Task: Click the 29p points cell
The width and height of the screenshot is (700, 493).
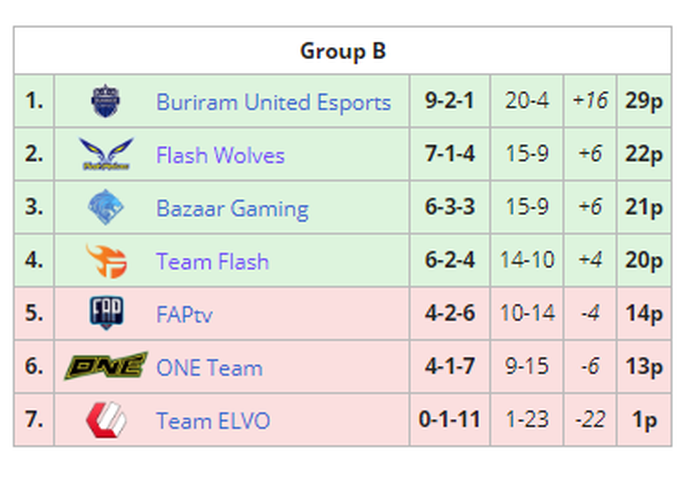Action: coord(644,100)
